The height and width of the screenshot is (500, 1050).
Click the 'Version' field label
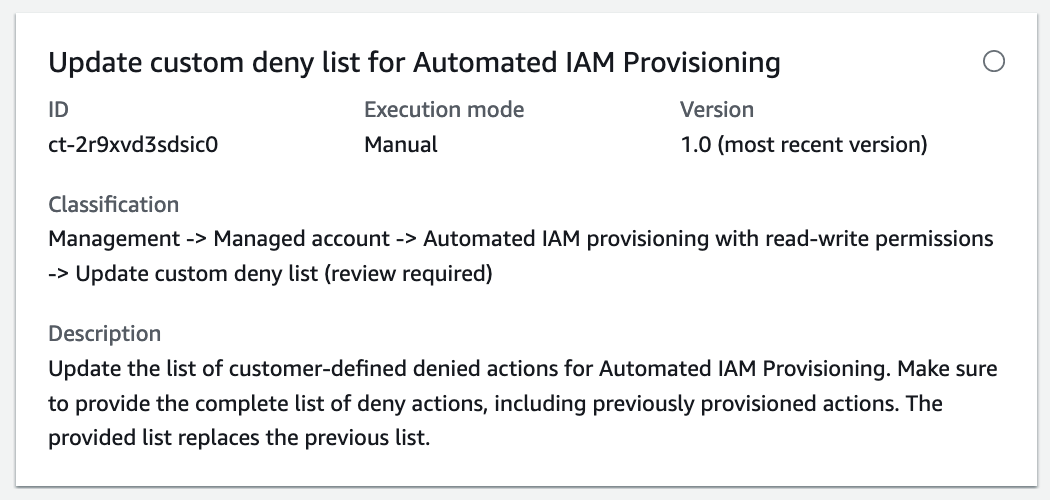pos(716,110)
